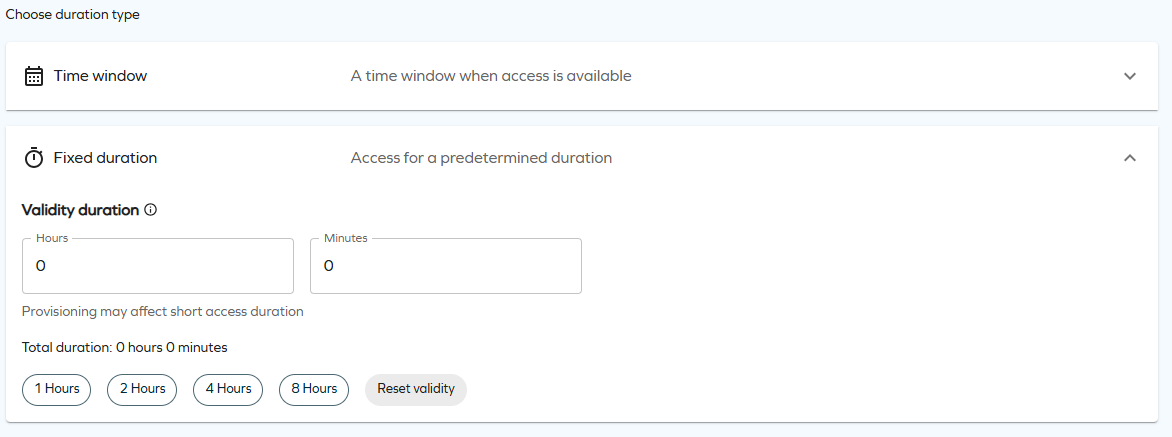Click the info icon next to Validity duration

(151, 210)
